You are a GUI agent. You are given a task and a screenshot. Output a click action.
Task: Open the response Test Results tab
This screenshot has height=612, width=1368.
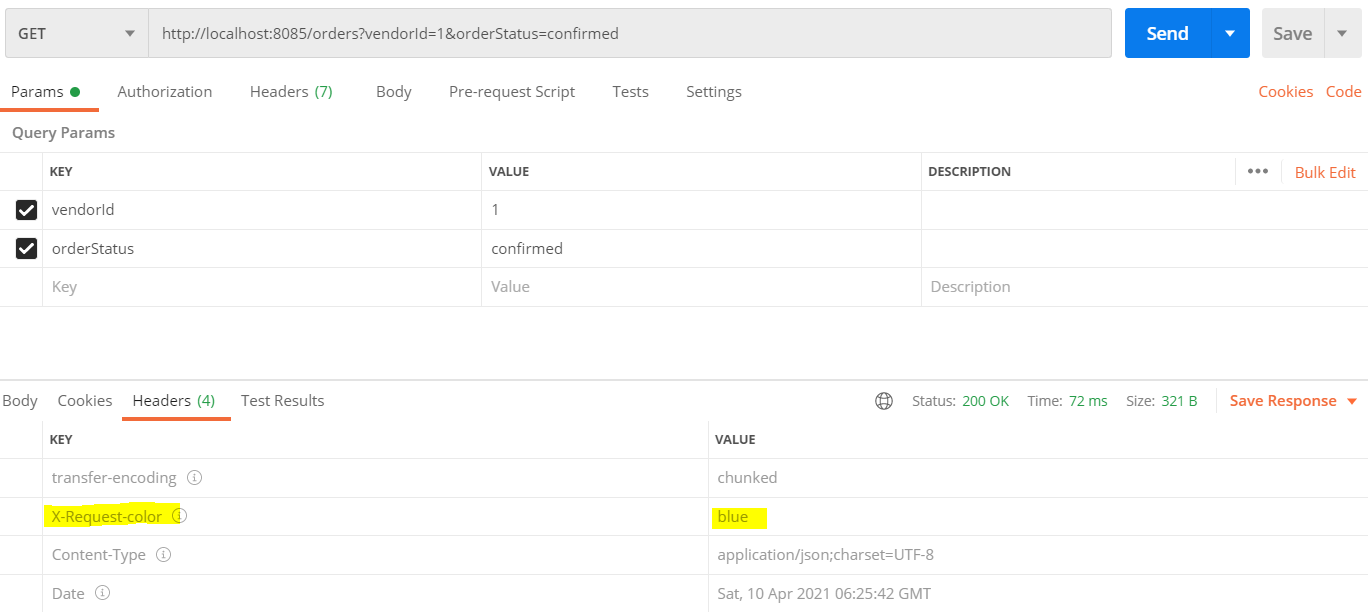coord(282,400)
